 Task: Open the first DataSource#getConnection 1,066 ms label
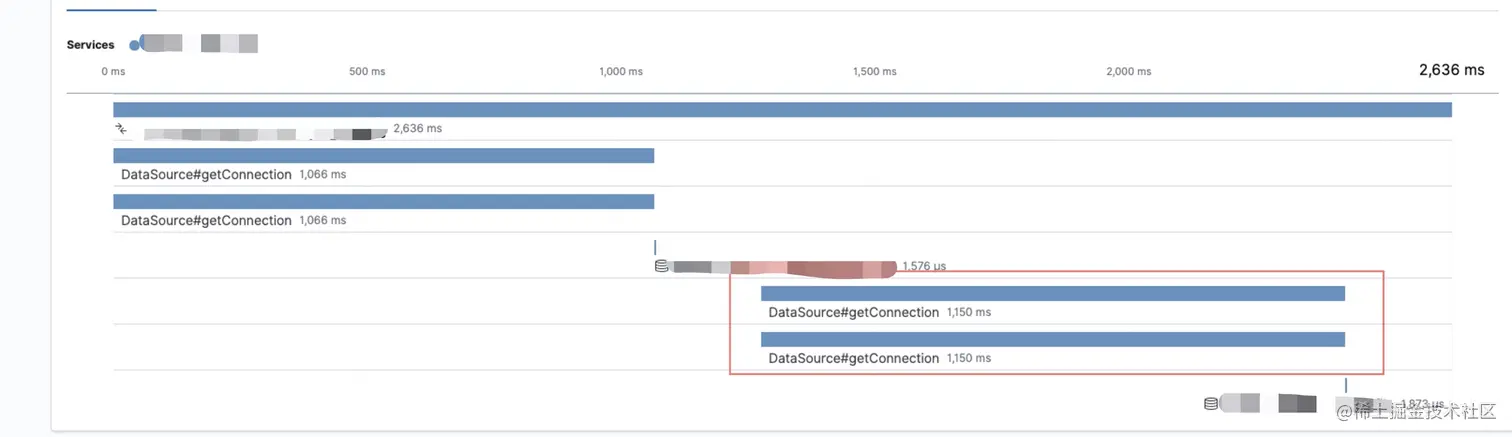point(206,175)
